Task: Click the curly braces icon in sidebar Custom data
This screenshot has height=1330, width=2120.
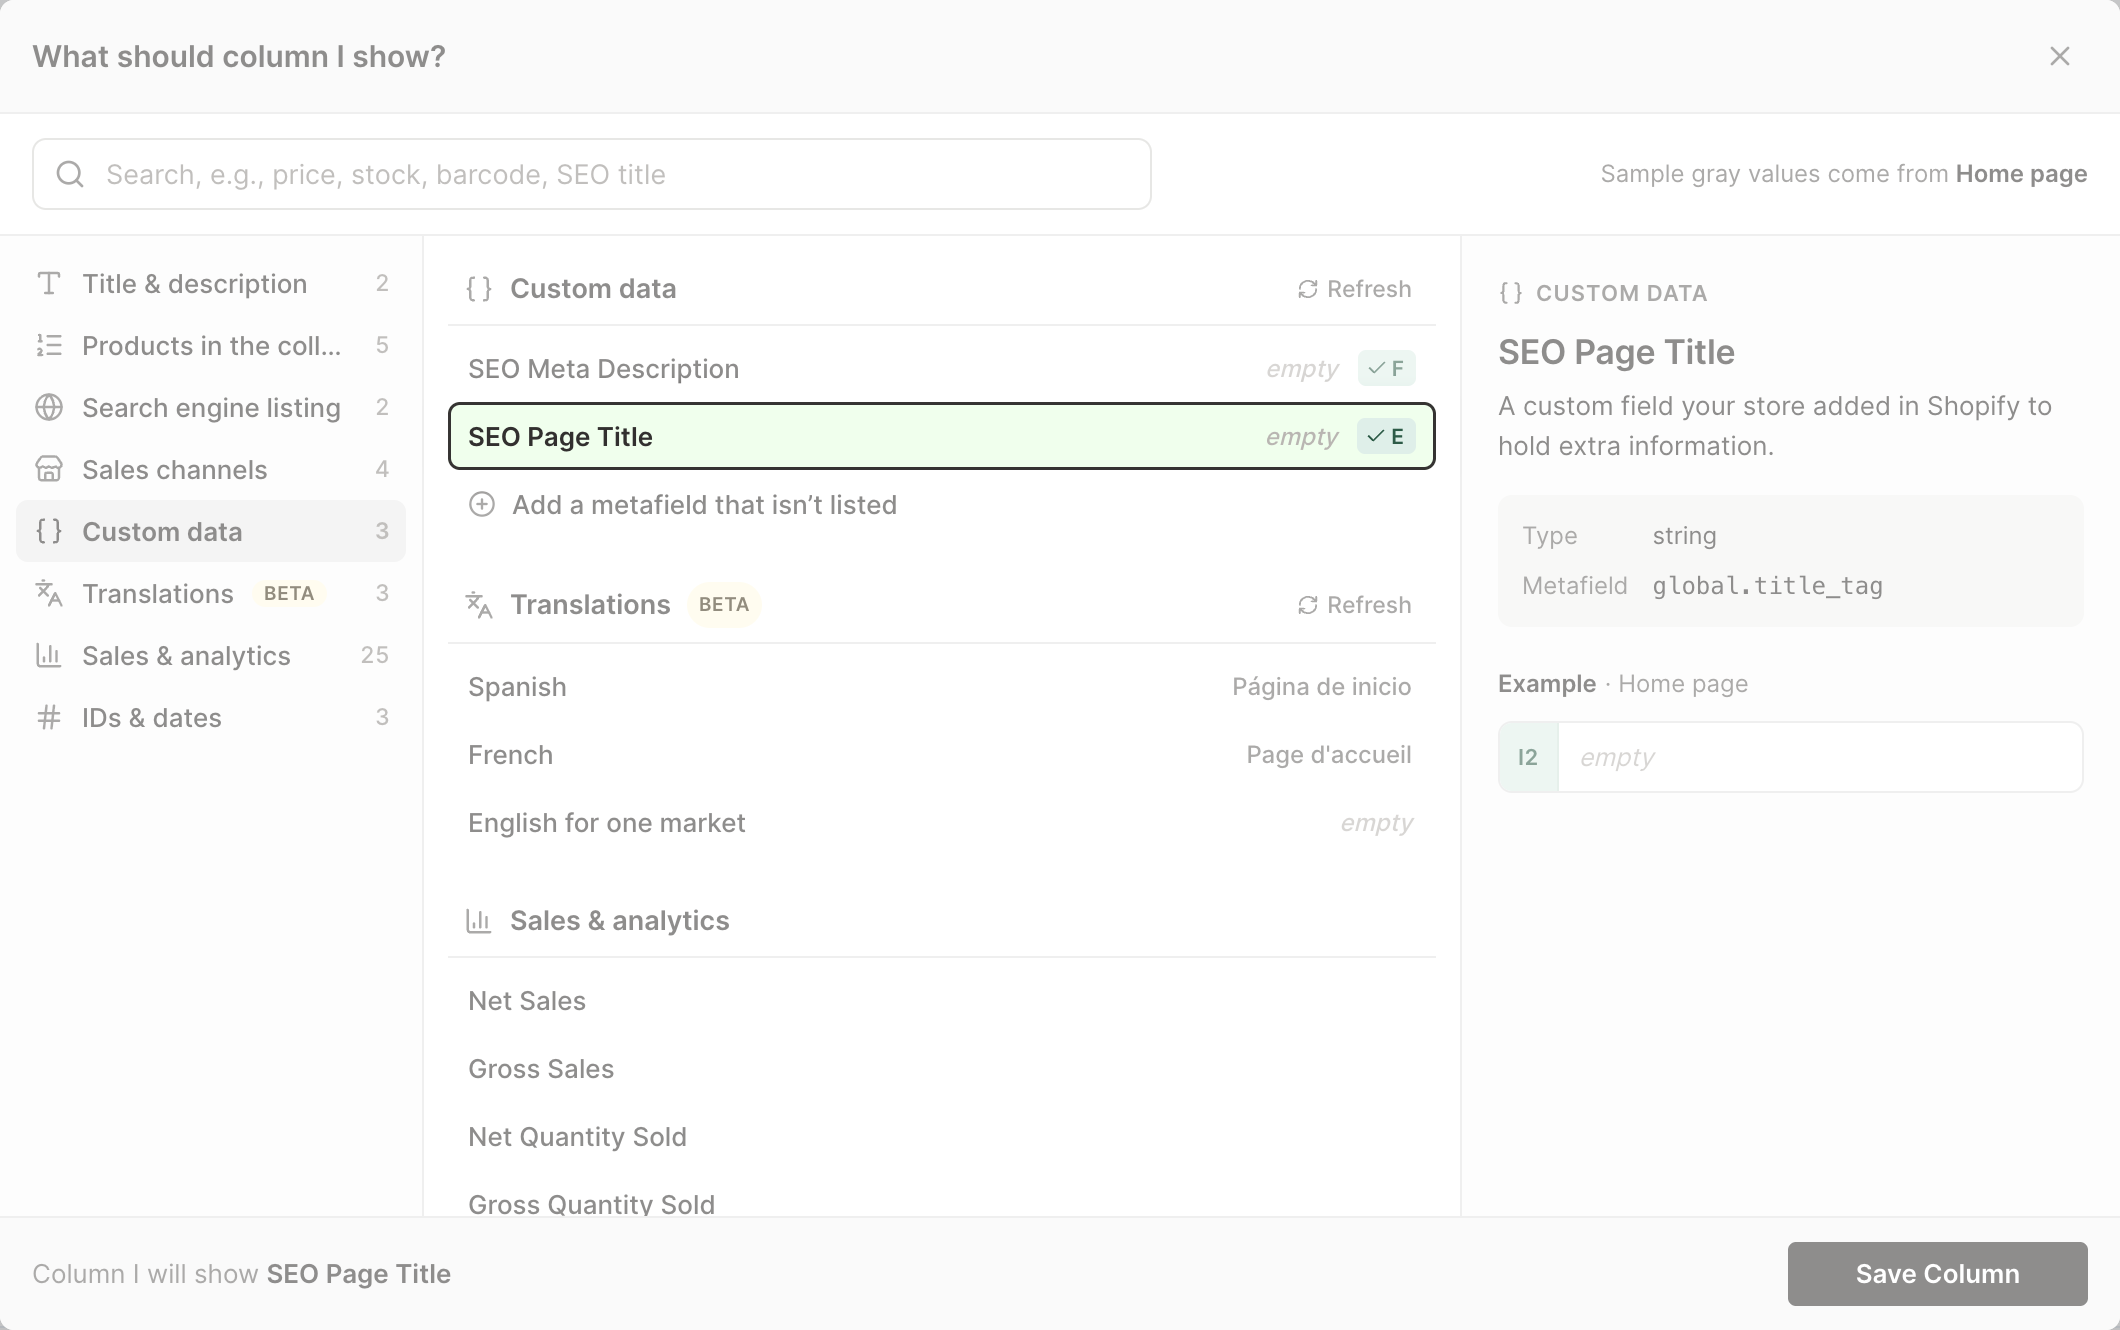Action: click(x=49, y=532)
